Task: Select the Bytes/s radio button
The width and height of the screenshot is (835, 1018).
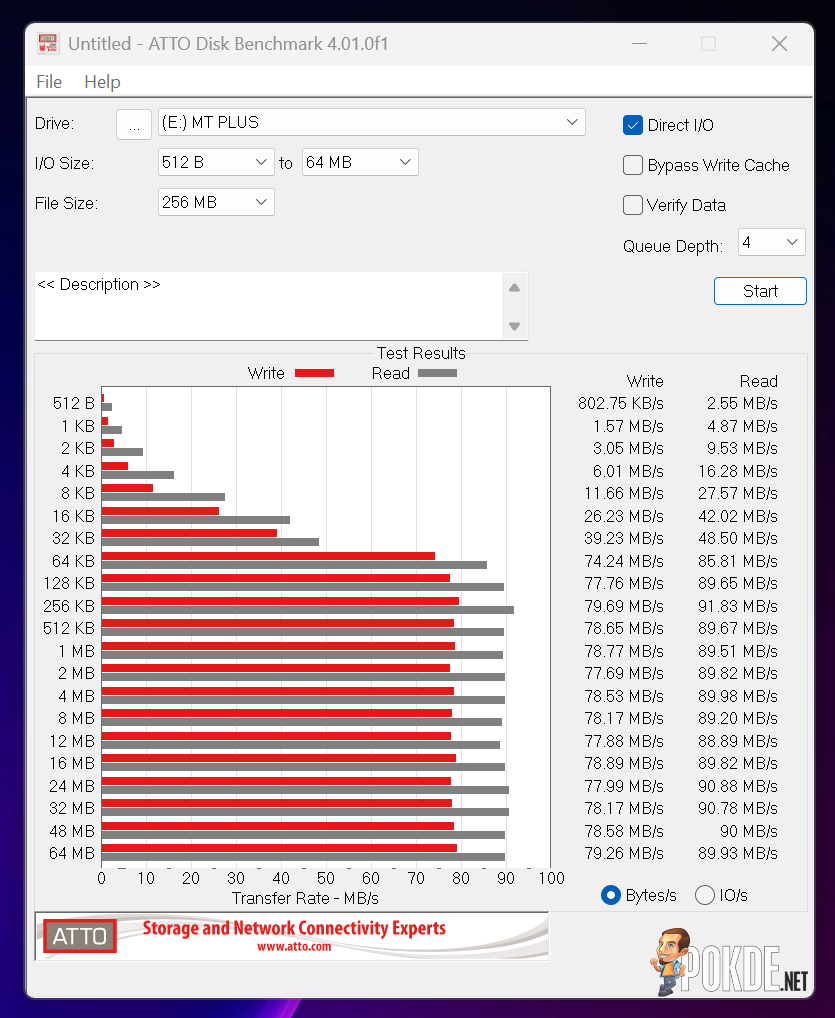Action: [x=611, y=895]
